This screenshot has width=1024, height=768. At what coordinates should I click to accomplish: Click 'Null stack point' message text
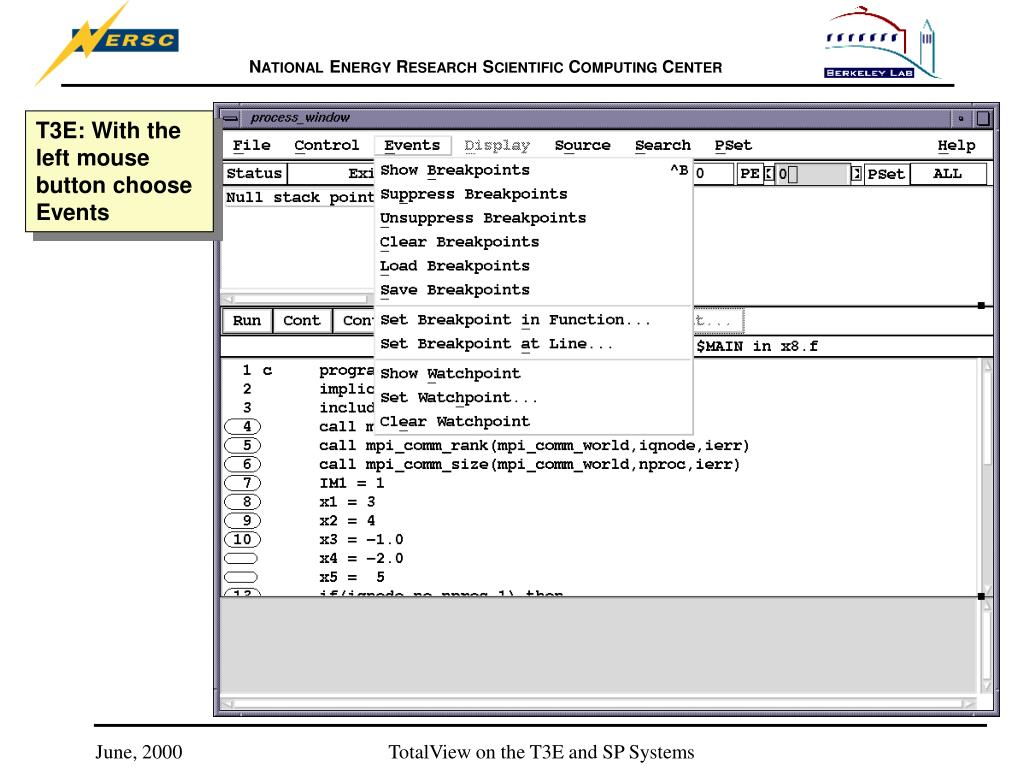[300, 197]
